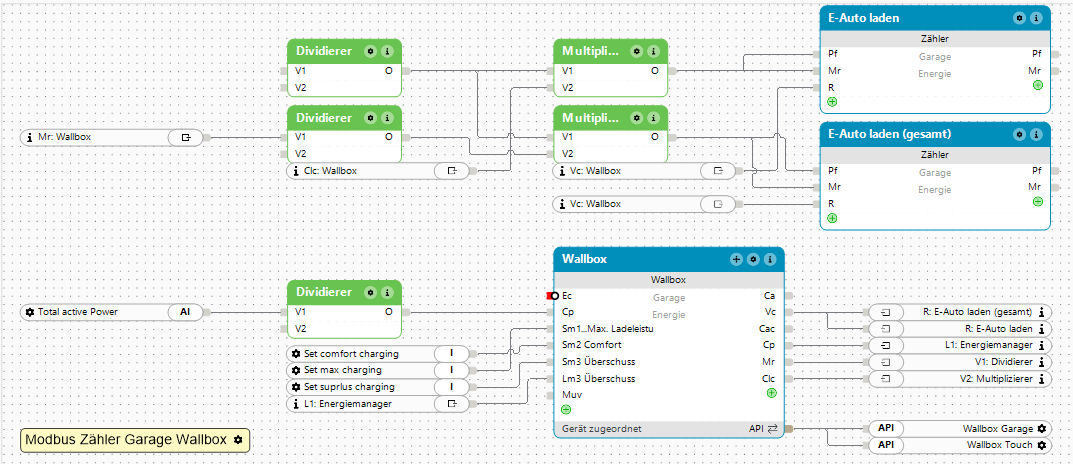Image resolution: width=1073 pixels, height=464 pixels.
Task: Click the plus icon in Wallbox header
Action: pos(737,259)
